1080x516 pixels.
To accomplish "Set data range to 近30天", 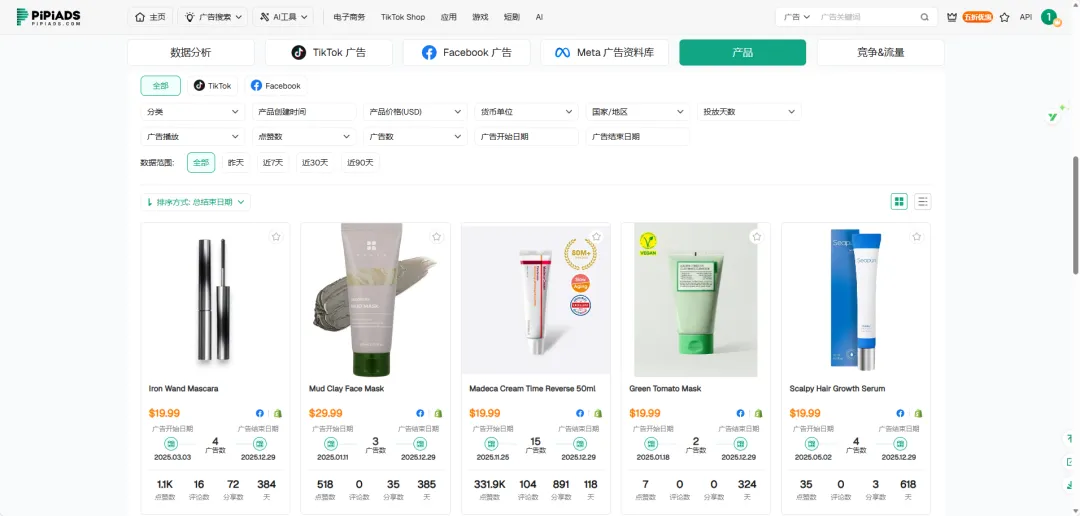I will tap(316, 163).
